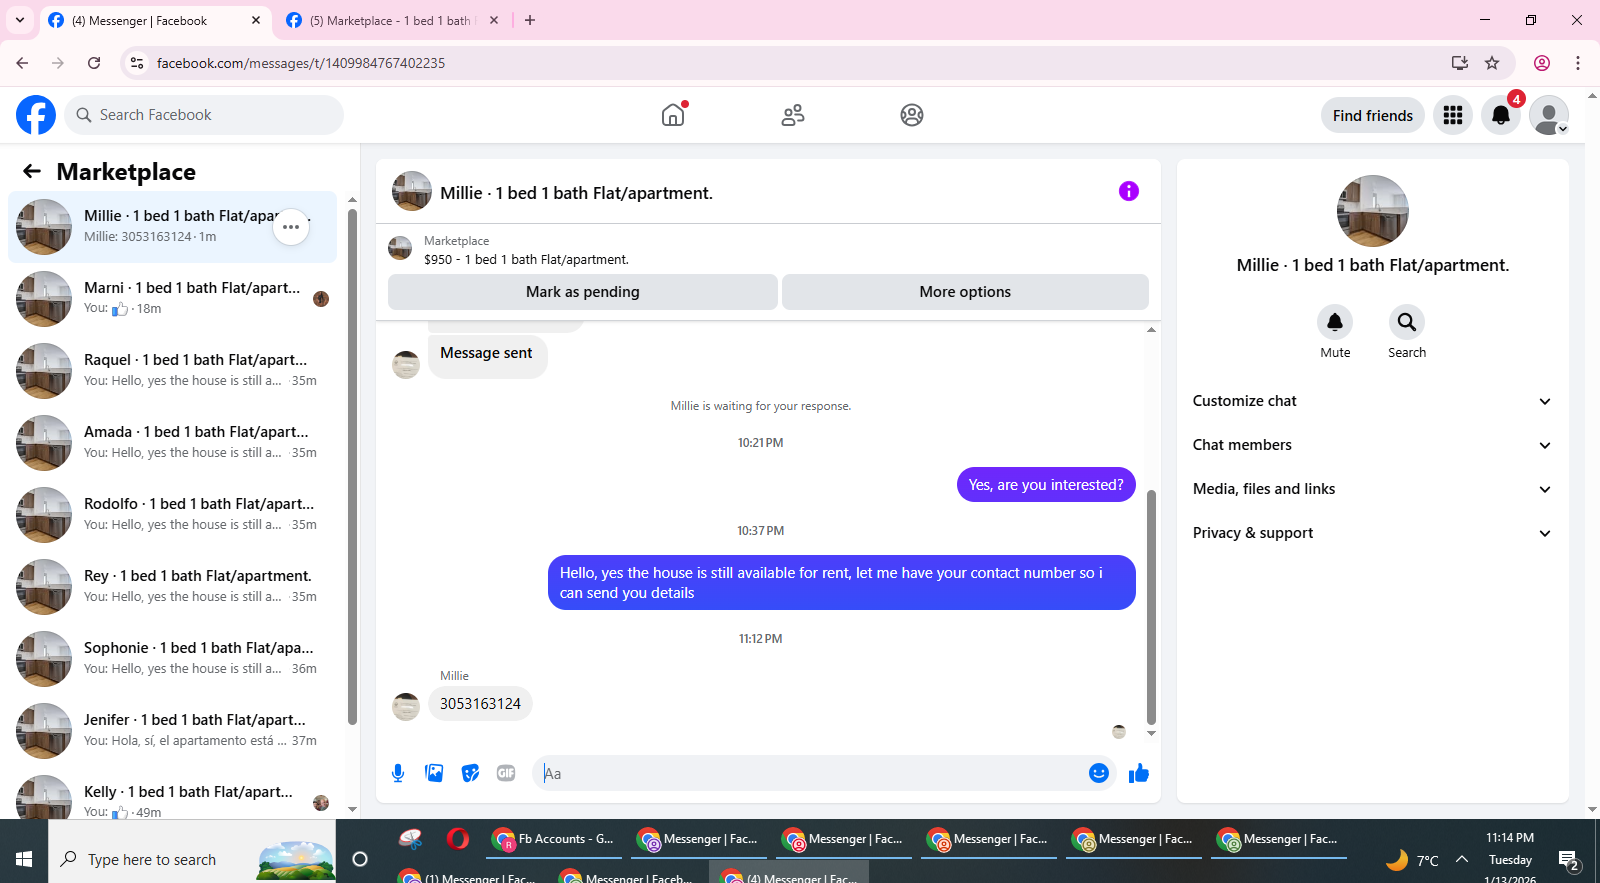The width and height of the screenshot is (1600, 883).
Task: Navigate back in browser
Action: pos(22,63)
